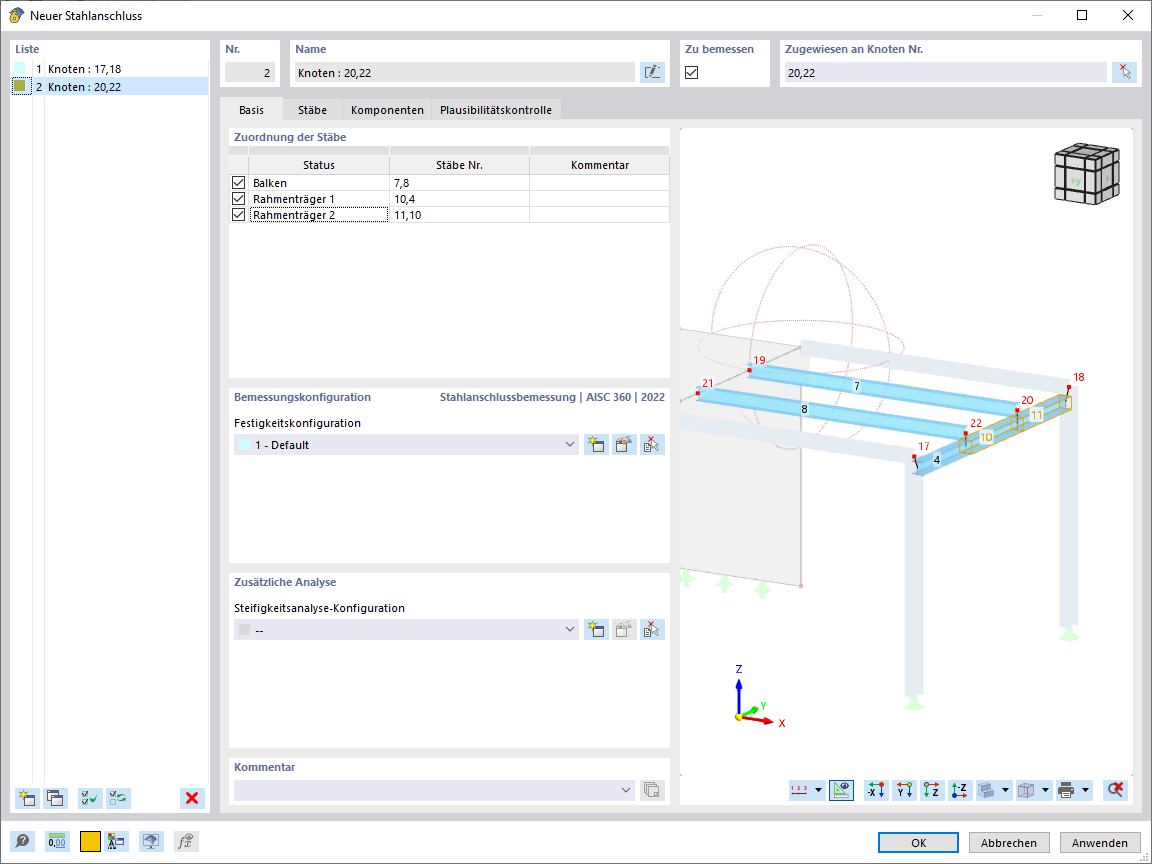Open the comment library icon
The image size is (1152, 864).
(x=652, y=790)
